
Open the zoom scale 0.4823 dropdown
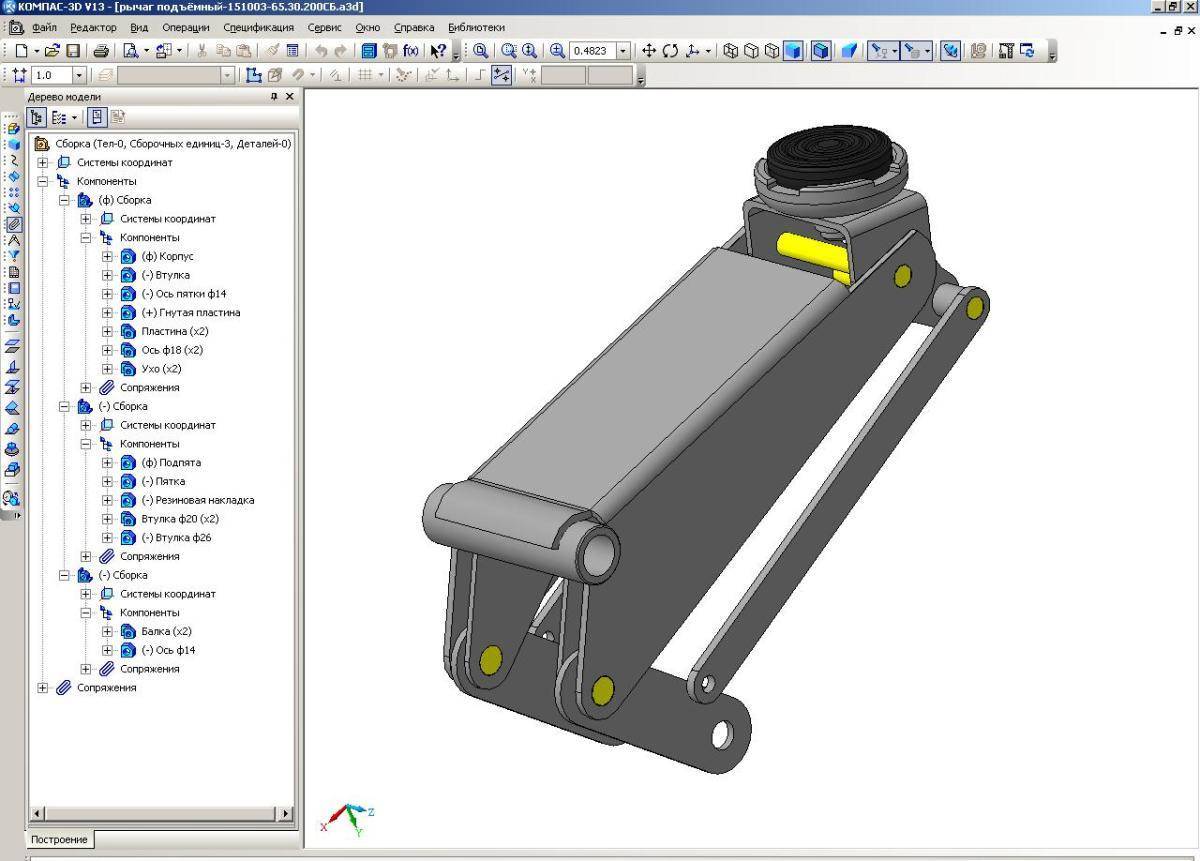pos(624,50)
